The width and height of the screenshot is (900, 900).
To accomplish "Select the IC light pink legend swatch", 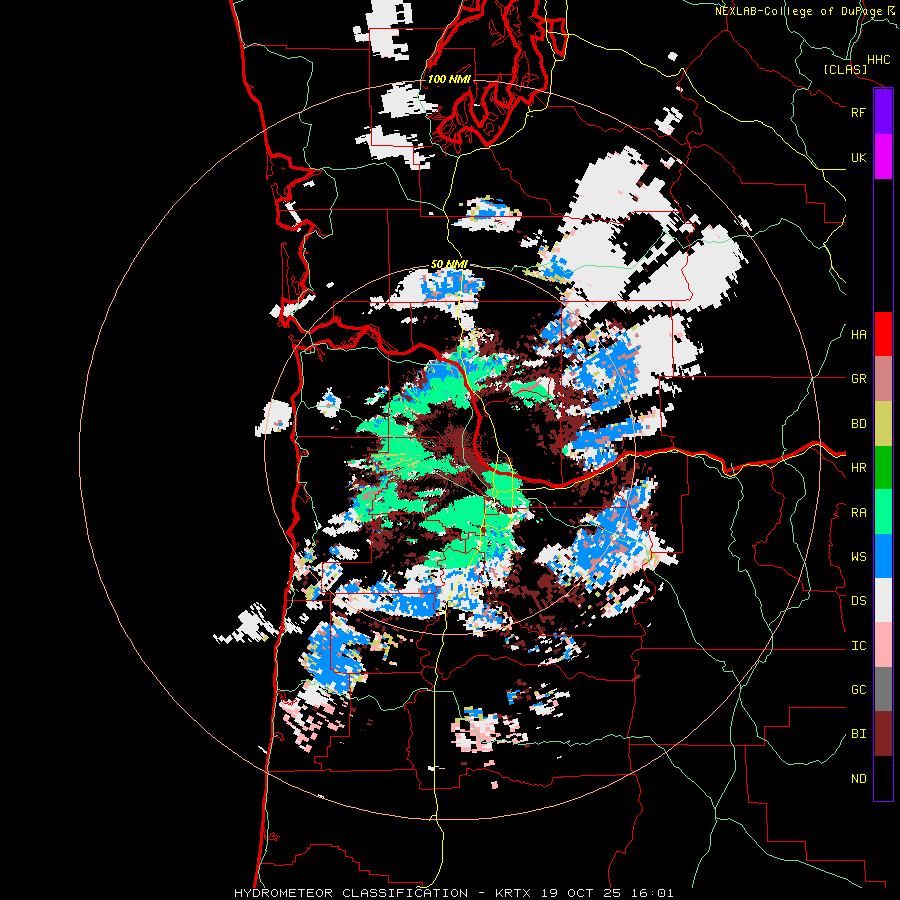I will click(x=883, y=645).
